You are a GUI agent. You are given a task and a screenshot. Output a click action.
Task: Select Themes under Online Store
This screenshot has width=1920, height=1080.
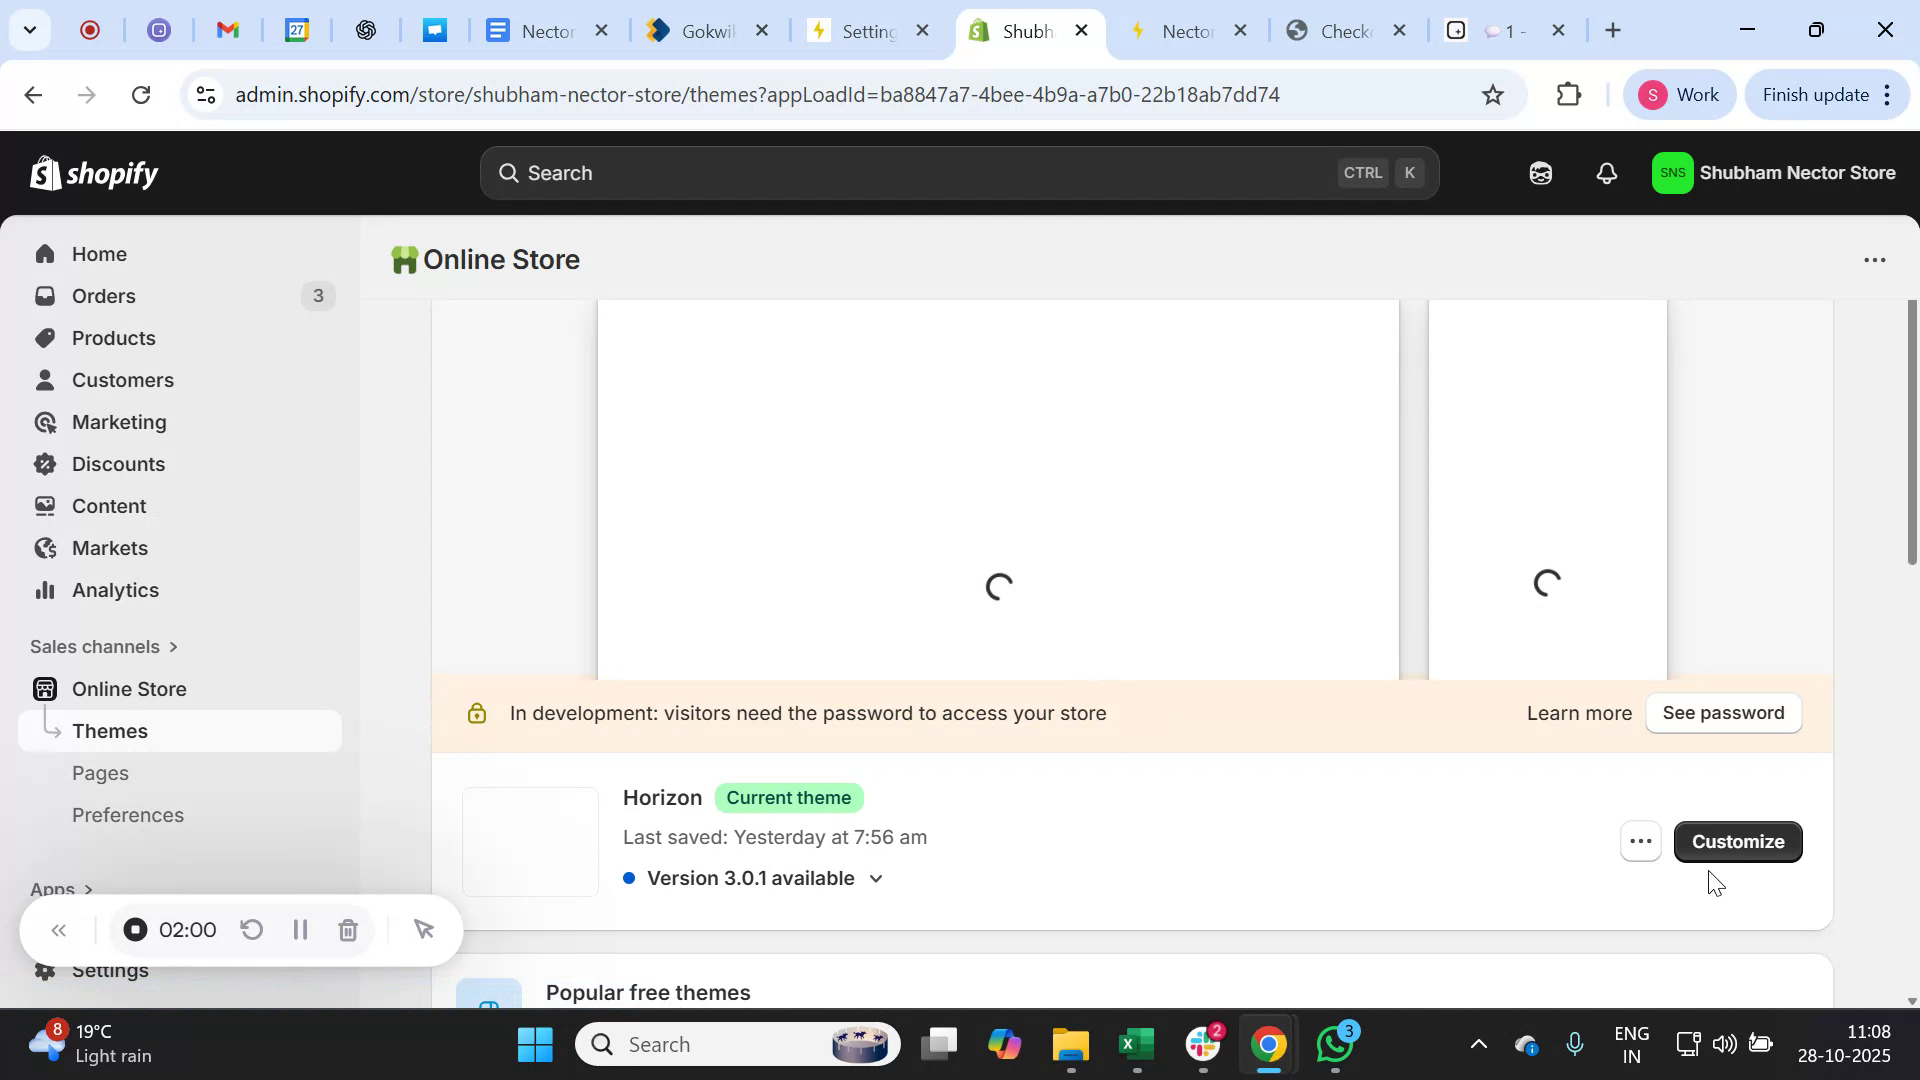110,730
